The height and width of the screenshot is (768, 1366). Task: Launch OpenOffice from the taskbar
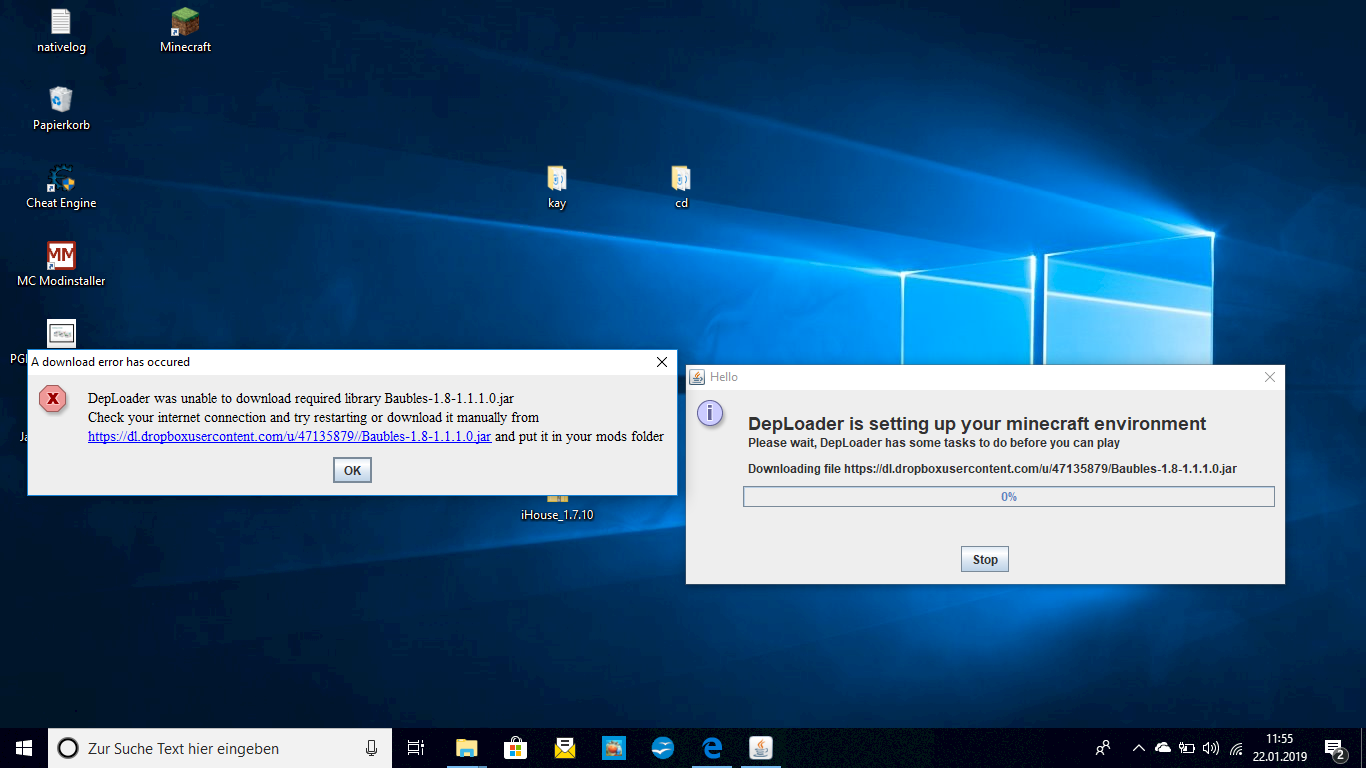click(662, 748)
